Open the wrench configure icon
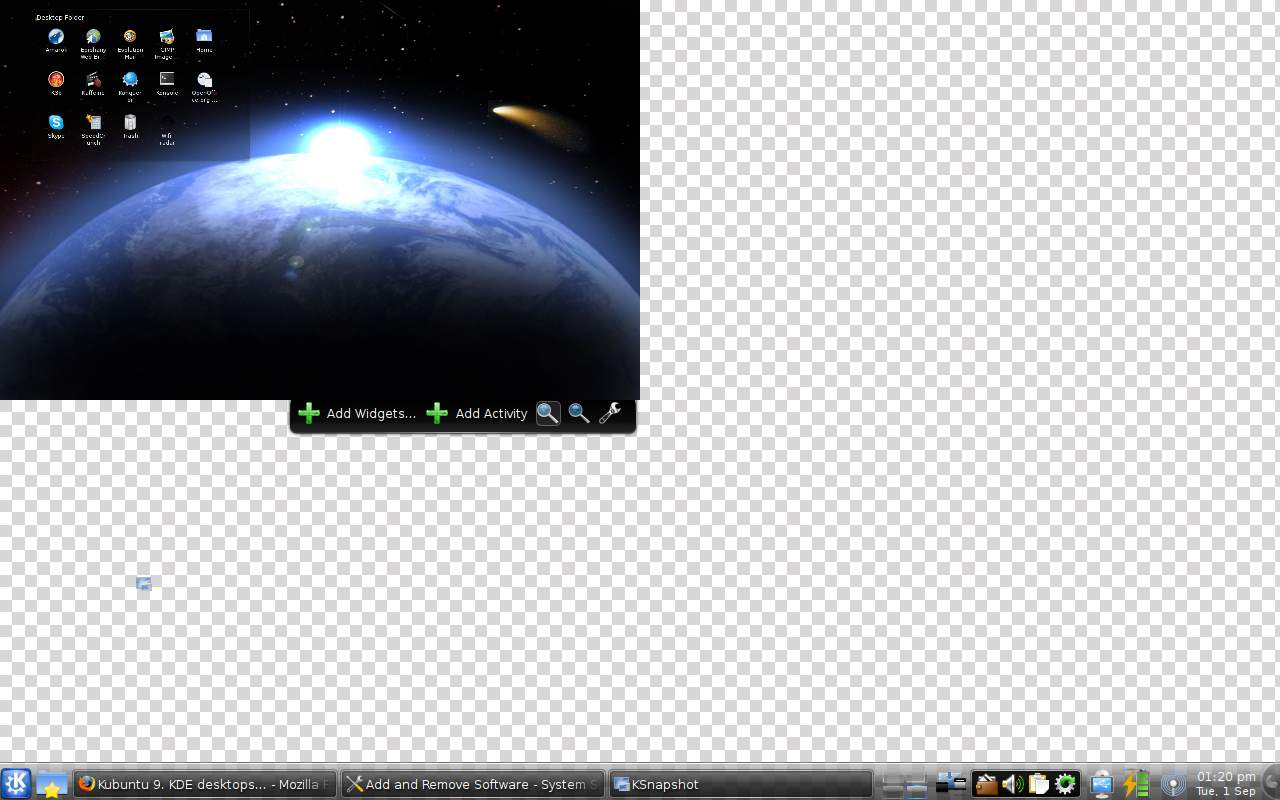Viewport: 1280px width, 800px height. 610,413
